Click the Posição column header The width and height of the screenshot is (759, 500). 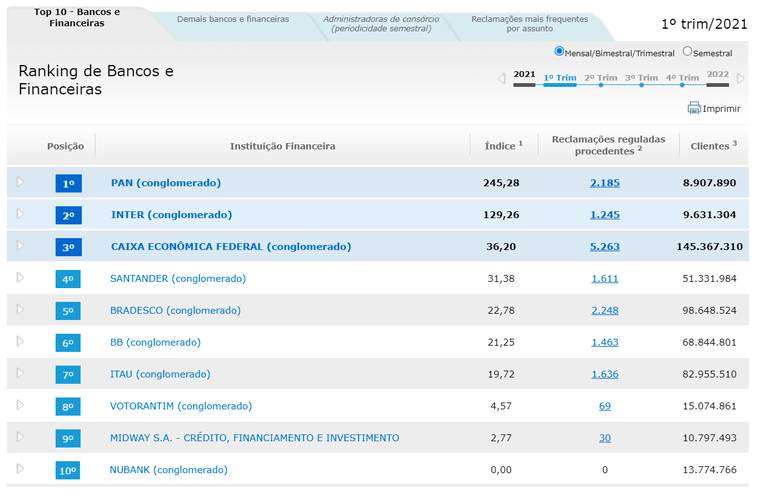point(65,146)
